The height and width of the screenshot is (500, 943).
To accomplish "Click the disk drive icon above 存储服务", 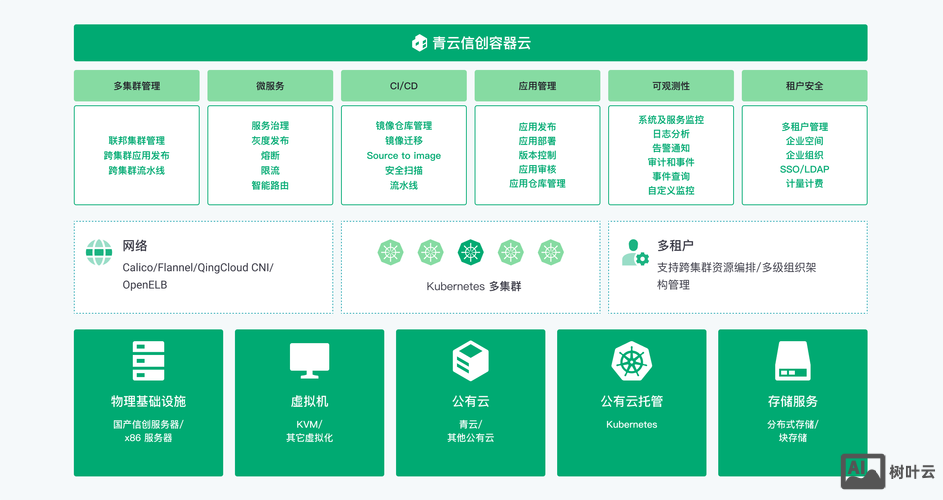I will pos(793,361).
